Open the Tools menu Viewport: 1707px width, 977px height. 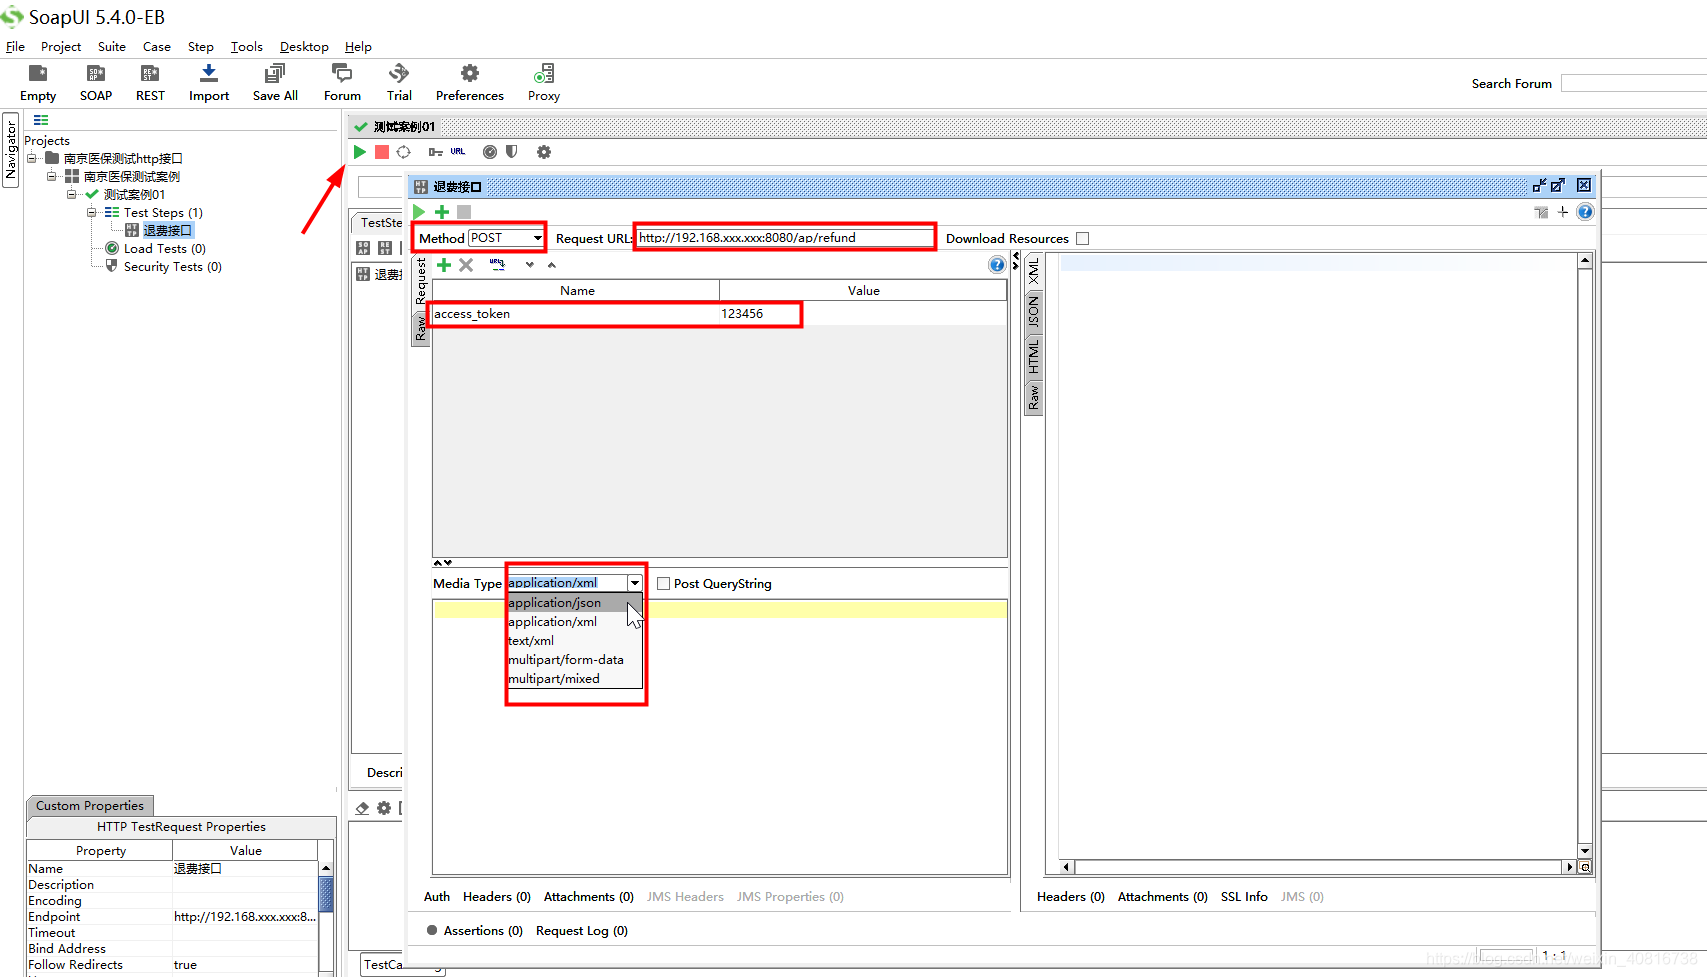click(x=247, y=47)
